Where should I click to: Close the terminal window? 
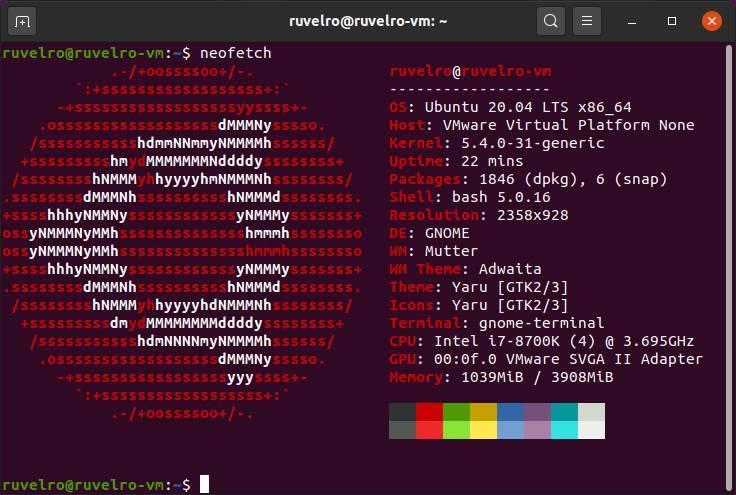tap(712, 21)
